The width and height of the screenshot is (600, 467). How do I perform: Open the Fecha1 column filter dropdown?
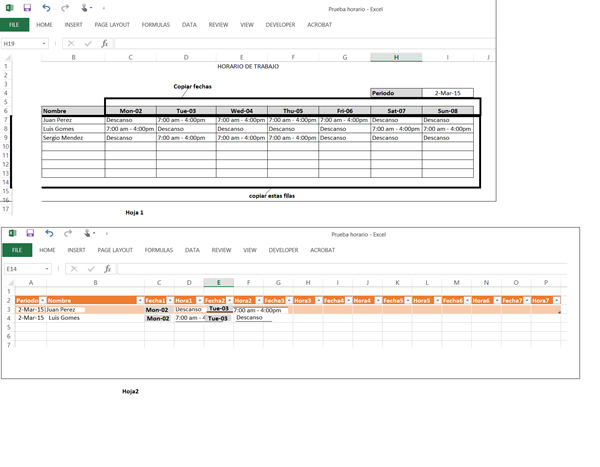pos(170,300)
